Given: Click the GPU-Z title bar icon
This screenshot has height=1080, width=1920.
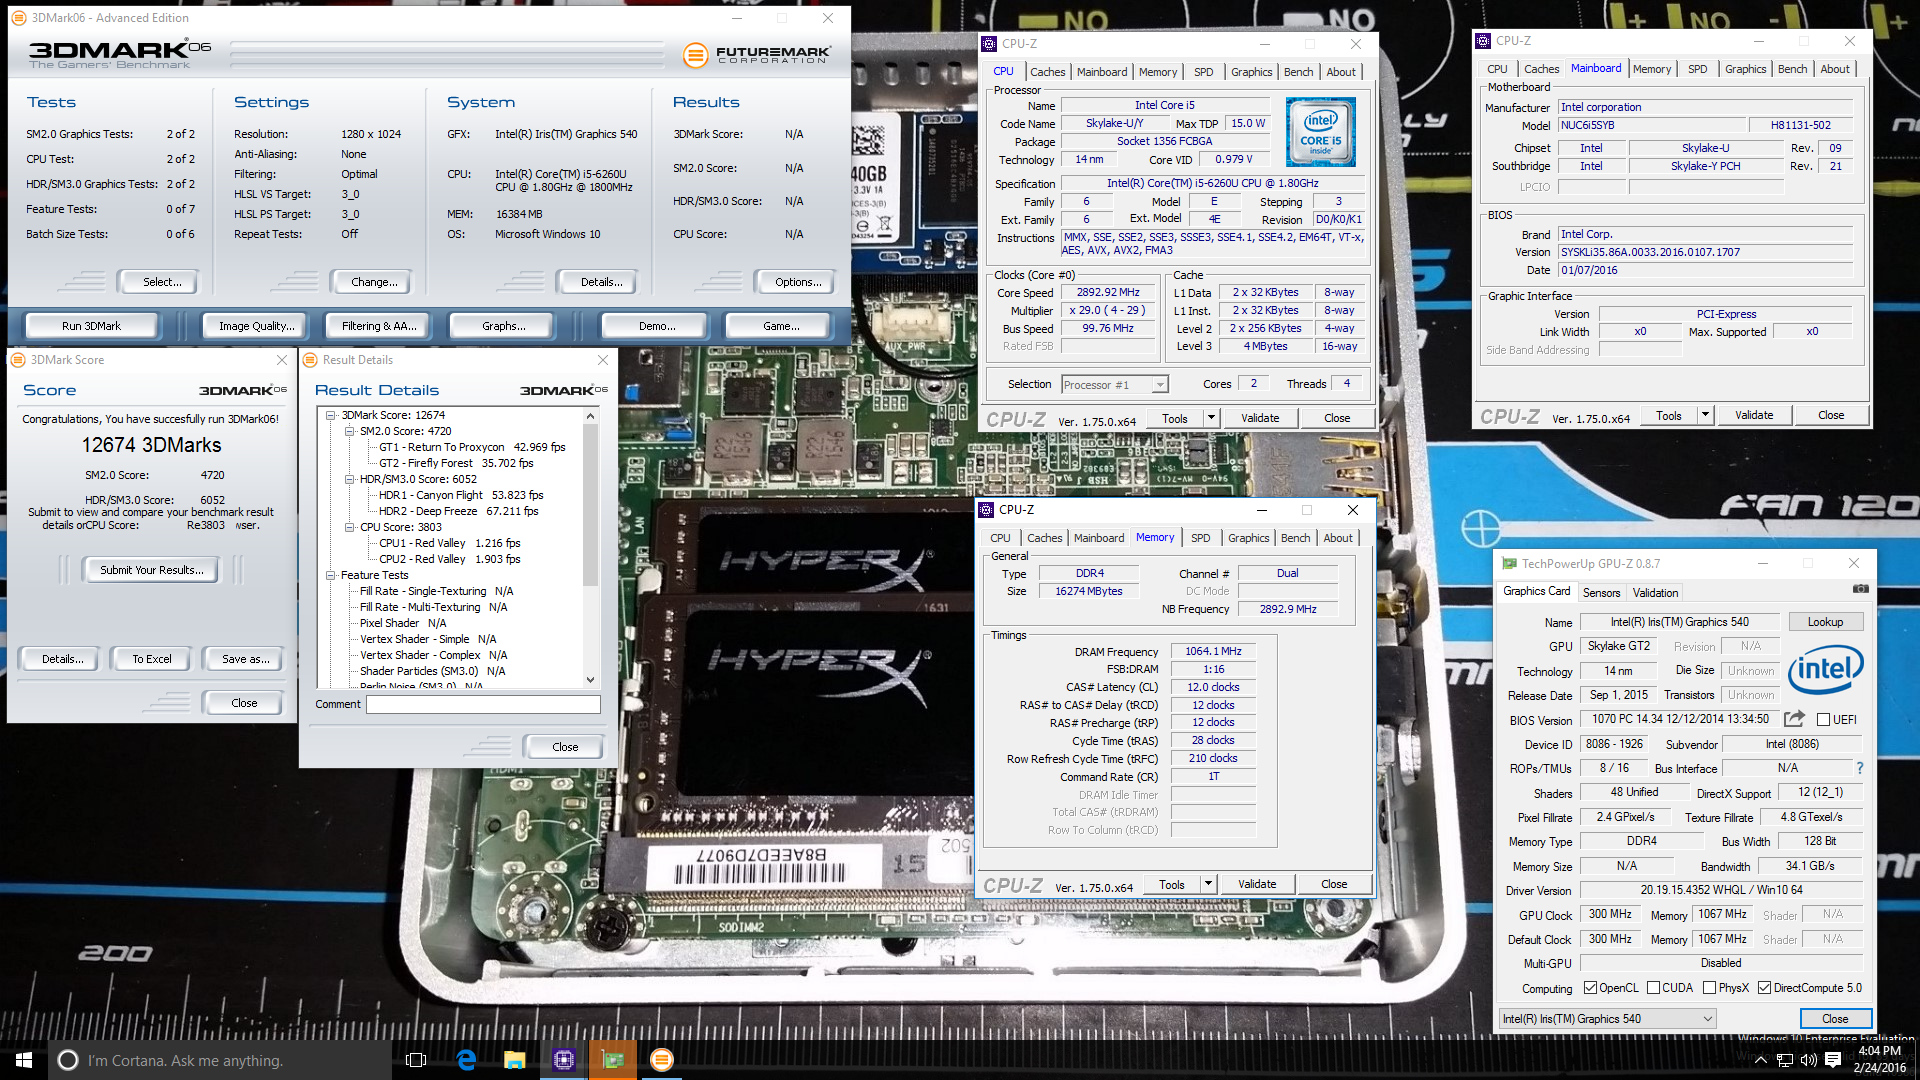Looking at the screenshot, I should tap(1509, 564).
